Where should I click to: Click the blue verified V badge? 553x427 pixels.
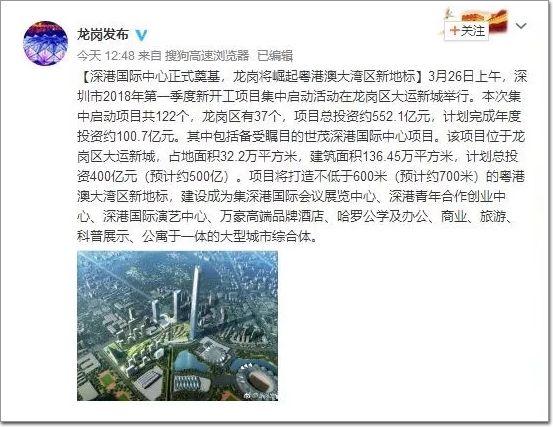pos(142,35)
